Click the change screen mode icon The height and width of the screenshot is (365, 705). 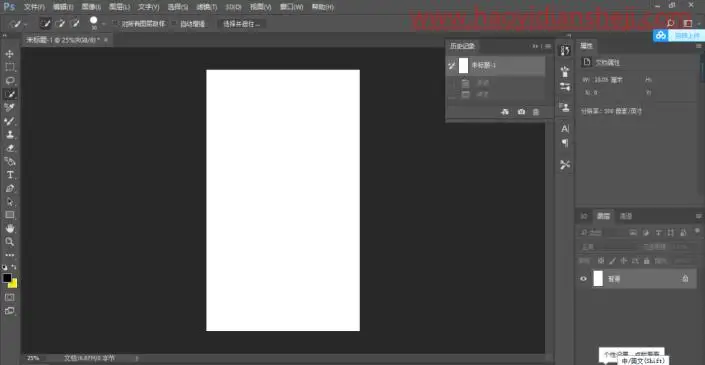pyautogui.click(x=9, y=311)
